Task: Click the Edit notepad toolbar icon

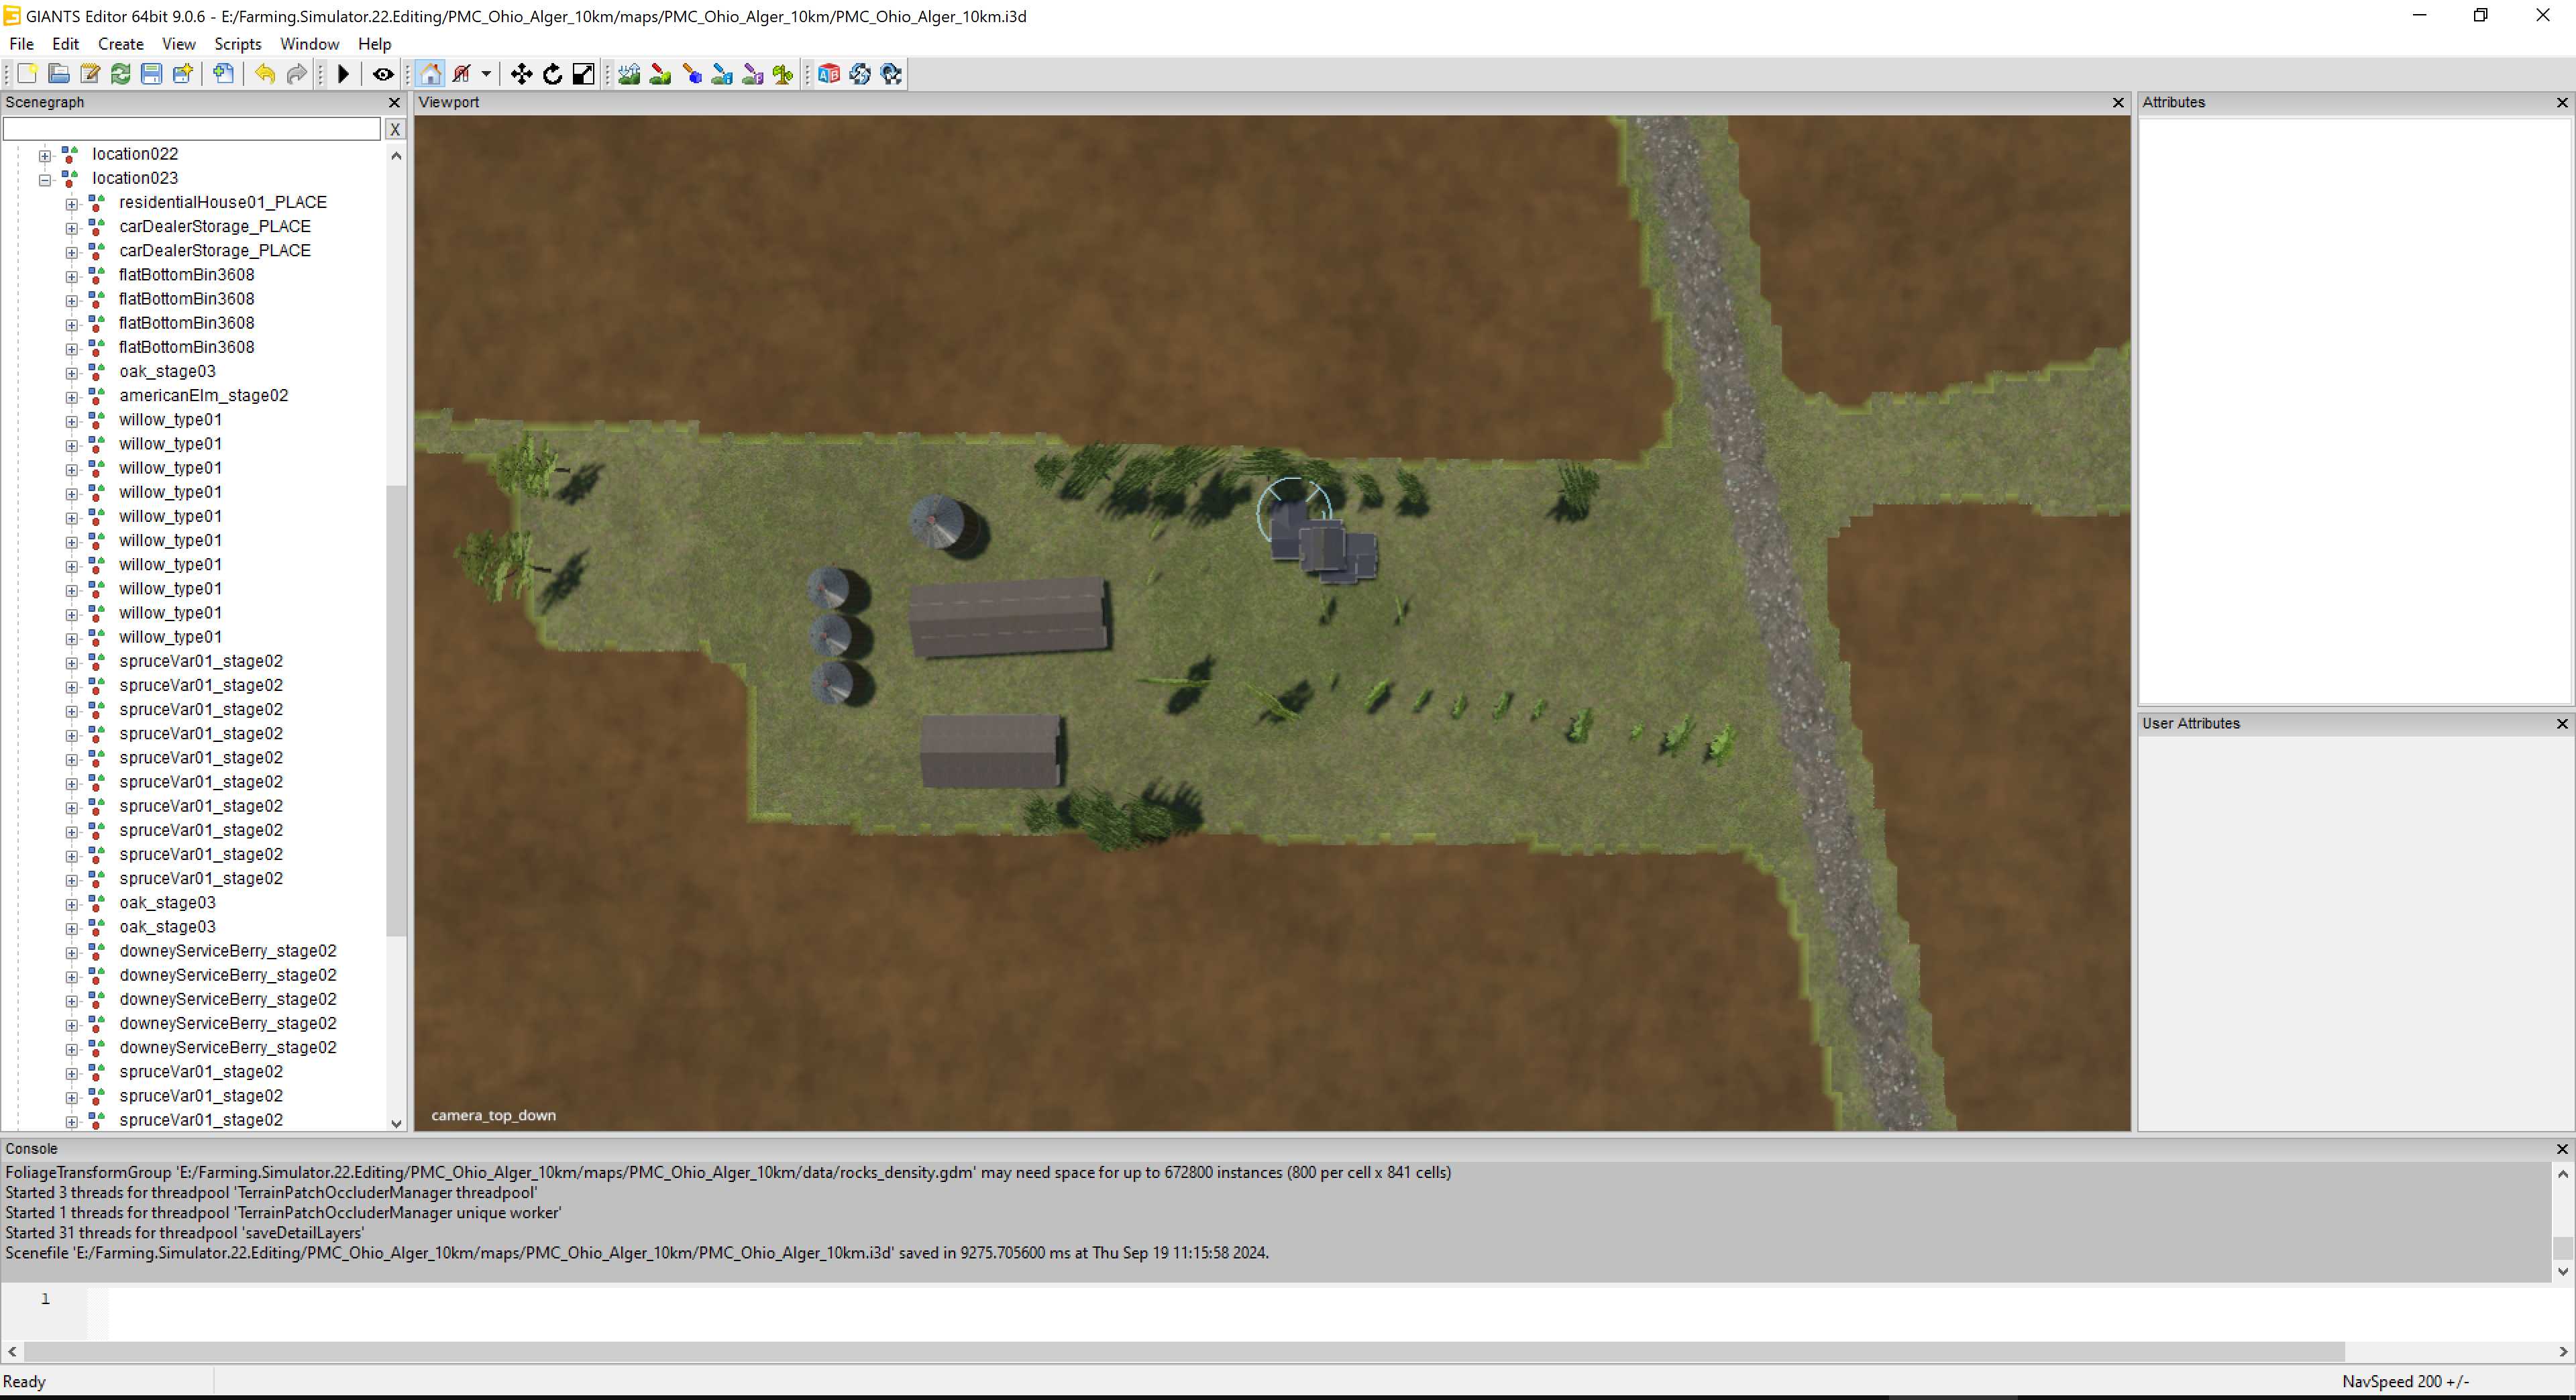Action: pyautogui.click(x=89, y=74)
